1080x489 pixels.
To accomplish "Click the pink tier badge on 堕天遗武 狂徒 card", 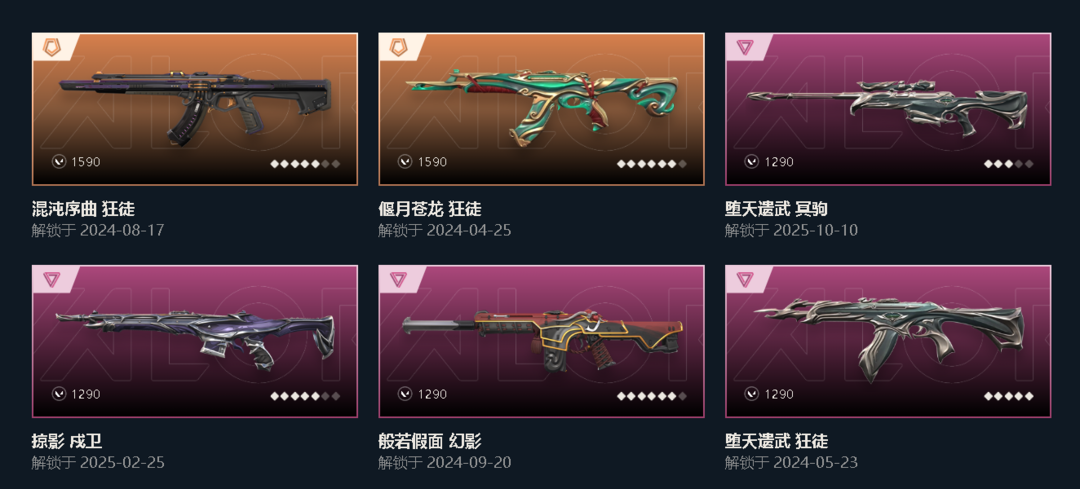I will [x=745, y=279].
